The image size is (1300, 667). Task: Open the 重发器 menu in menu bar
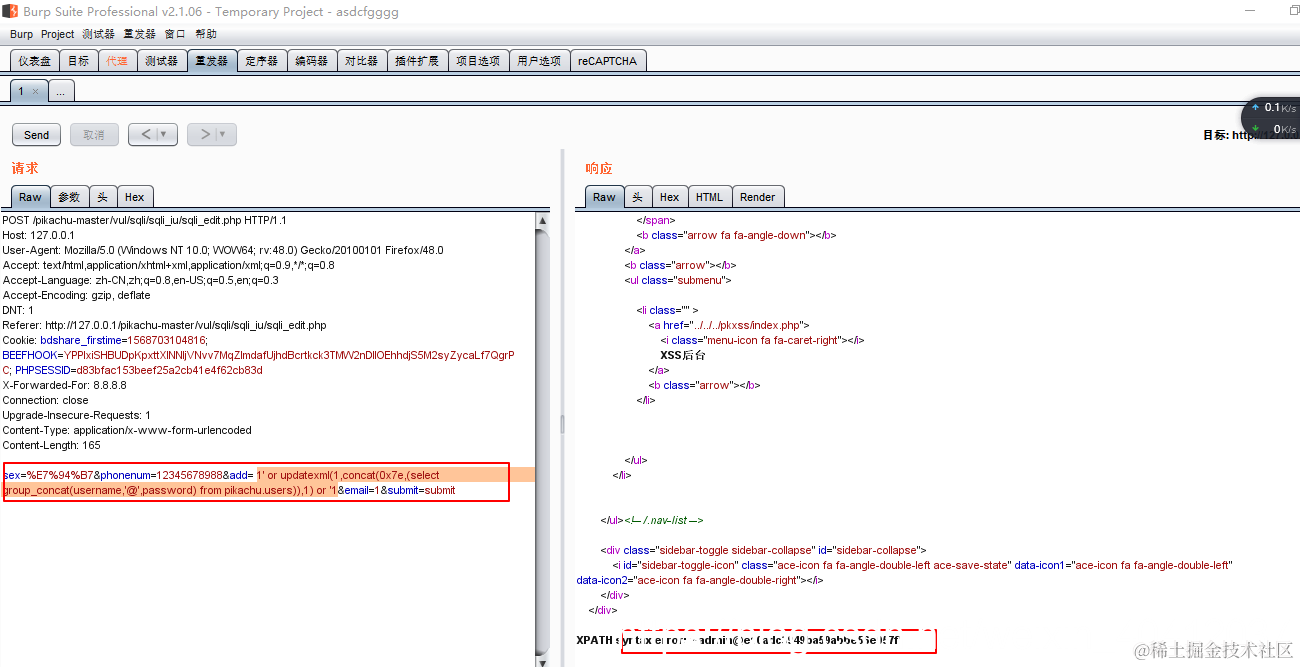pos(140,34)
